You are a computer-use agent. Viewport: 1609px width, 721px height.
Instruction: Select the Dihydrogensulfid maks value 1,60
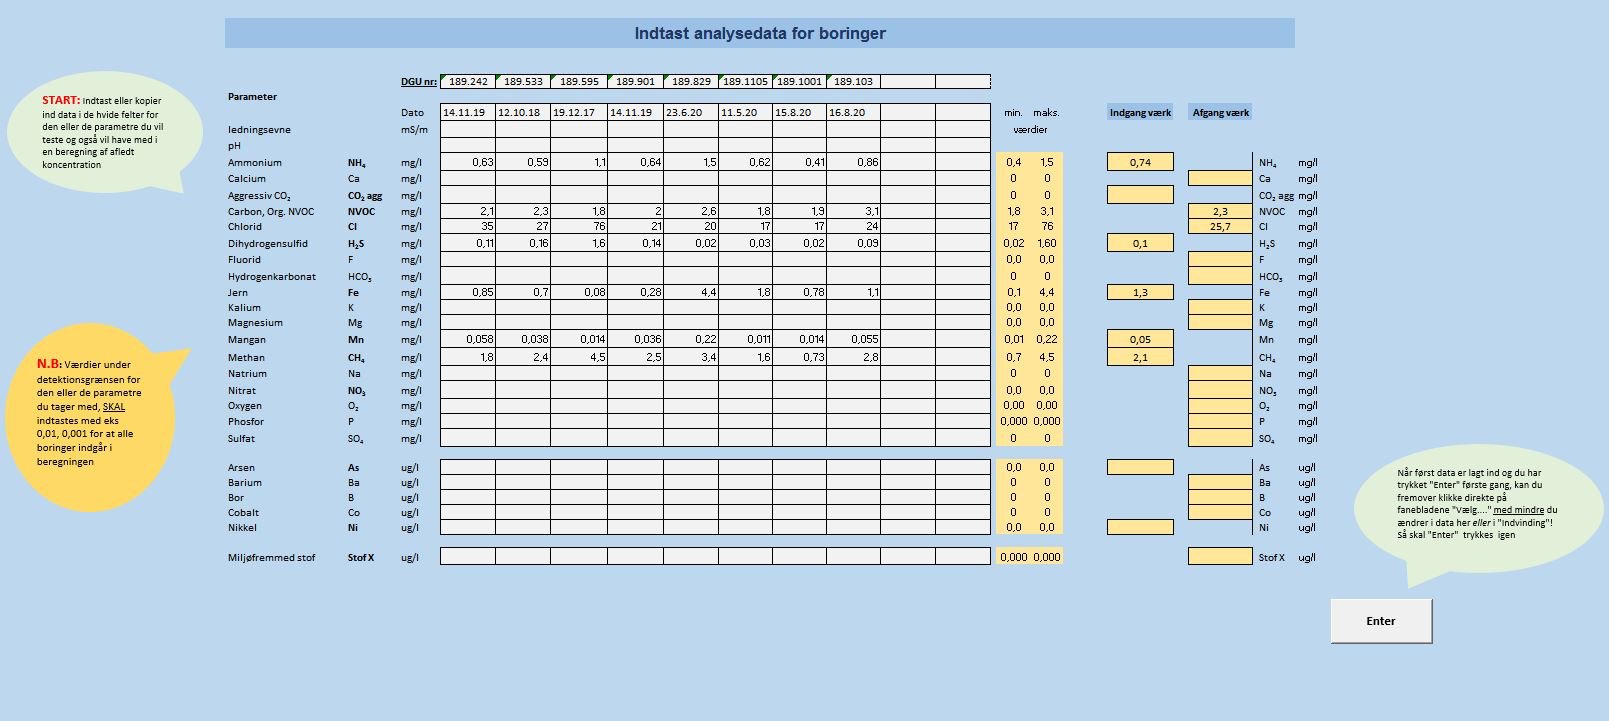tap(1047, 244)
